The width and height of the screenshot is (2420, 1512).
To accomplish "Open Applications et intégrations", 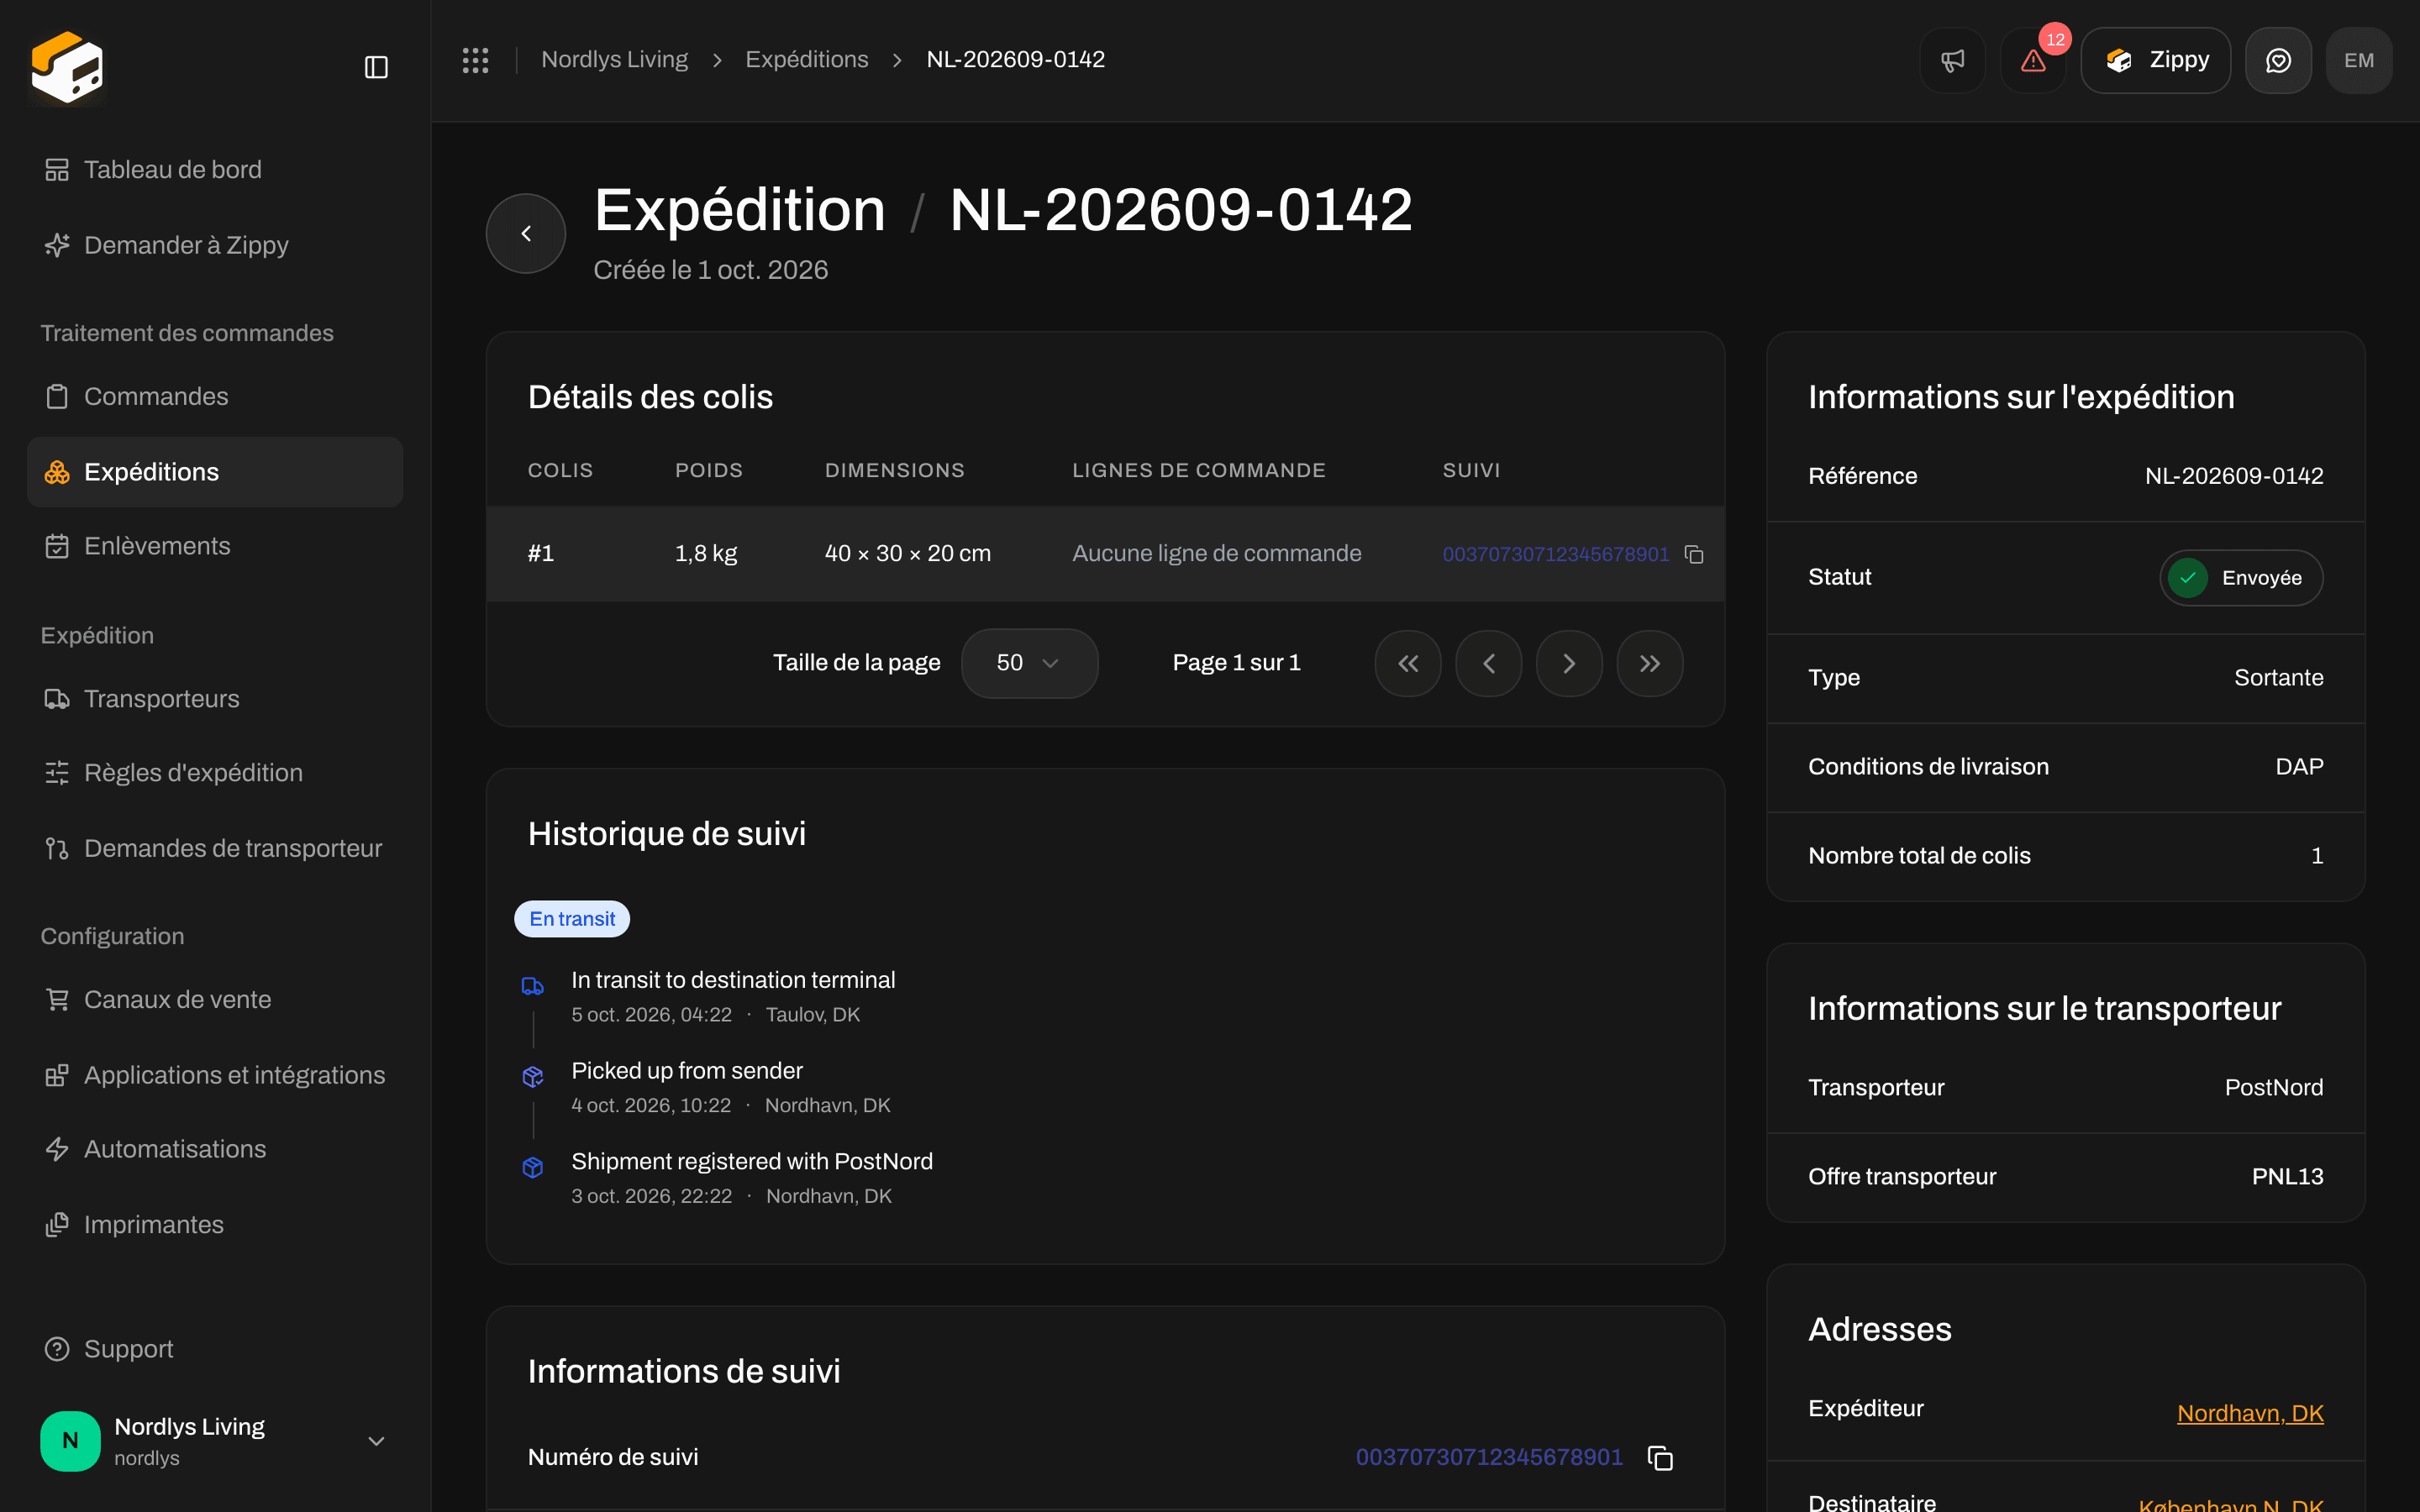I will click(x=215, y=1075).
